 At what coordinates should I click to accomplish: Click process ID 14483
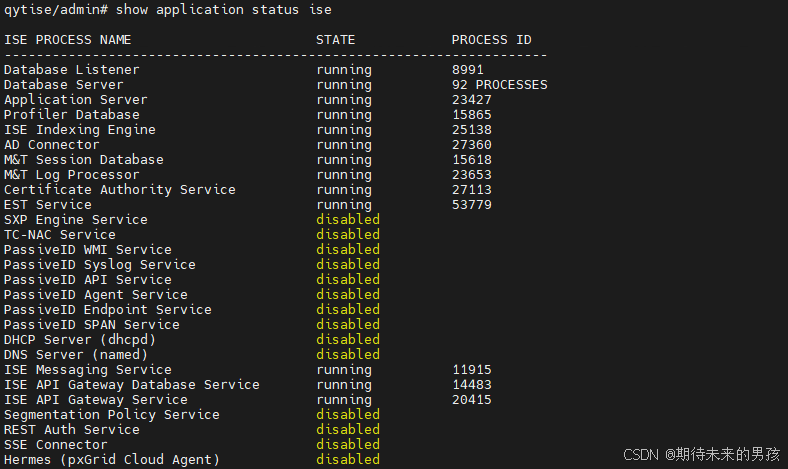[x=472, y=385]
